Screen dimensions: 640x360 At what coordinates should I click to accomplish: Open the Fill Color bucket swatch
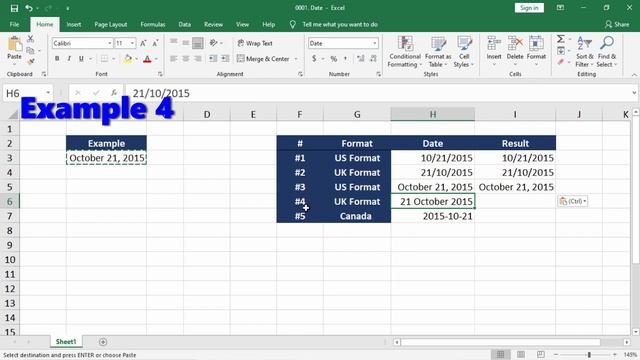pos(128,59)
